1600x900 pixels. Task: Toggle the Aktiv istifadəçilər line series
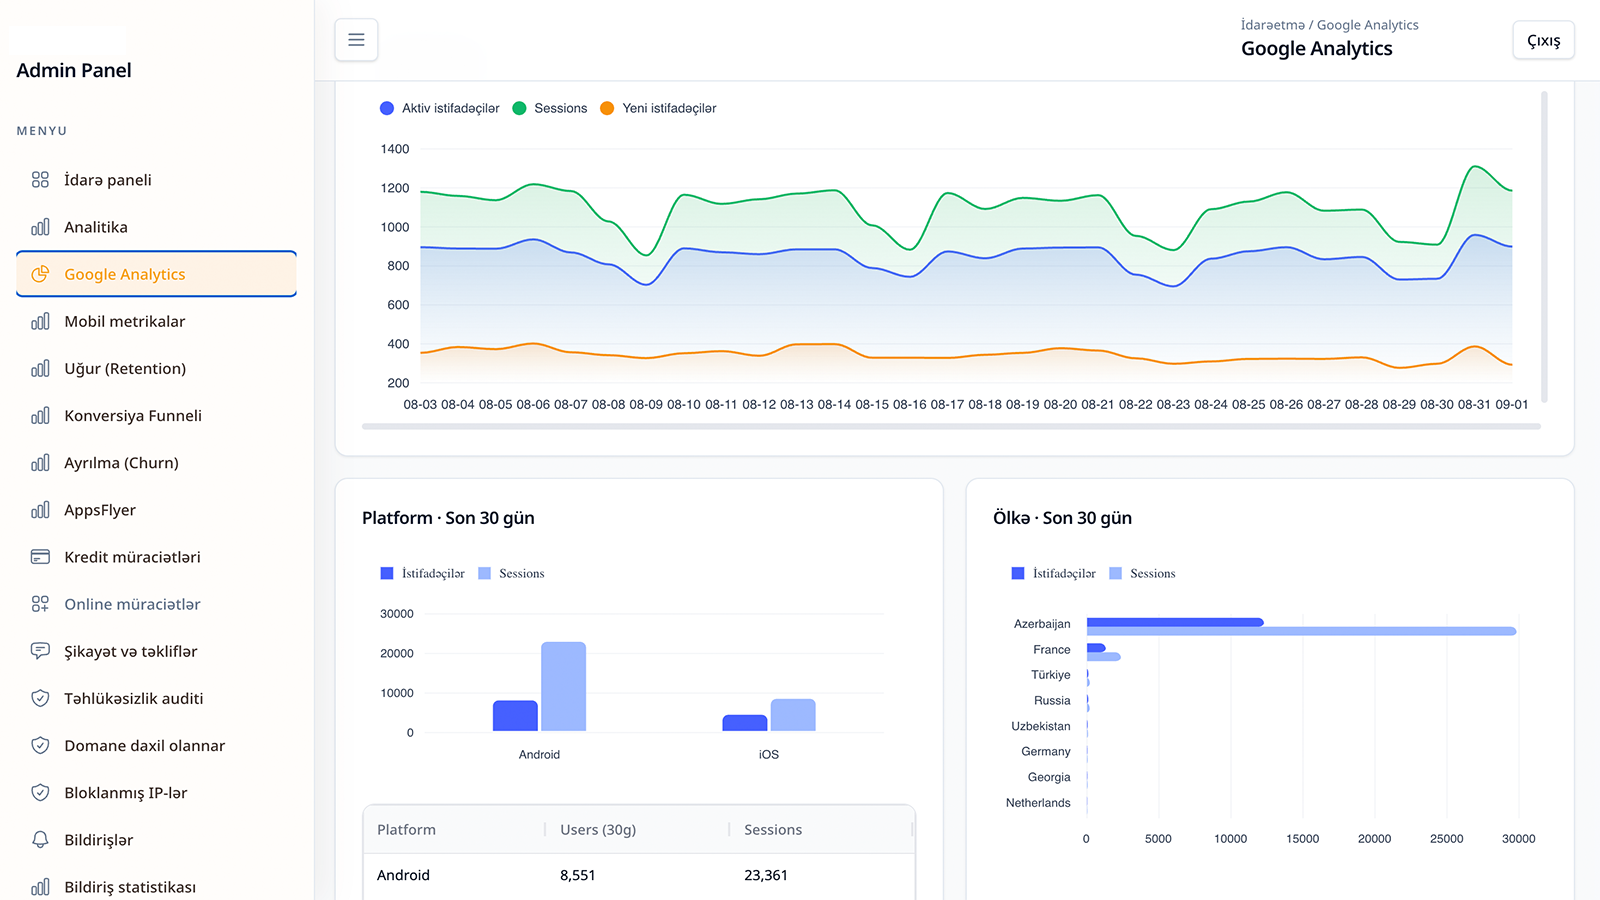point(440,108)
